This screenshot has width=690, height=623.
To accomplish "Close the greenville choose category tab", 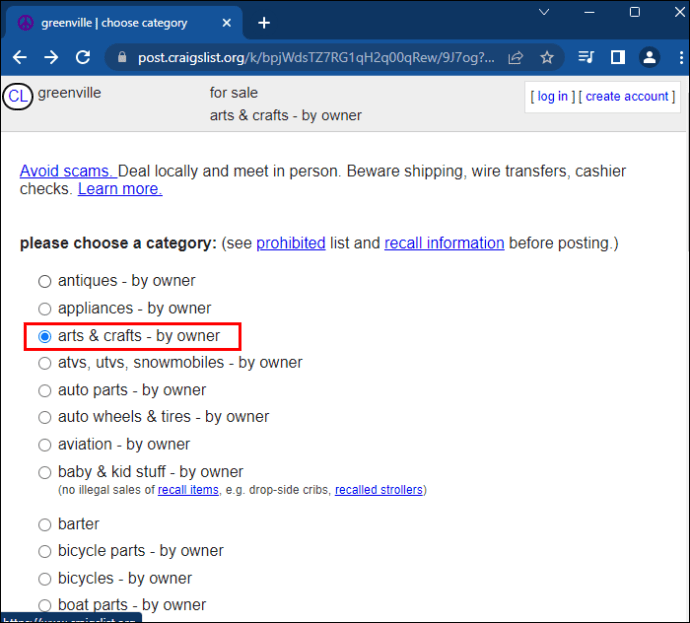I will pos(227,23).
